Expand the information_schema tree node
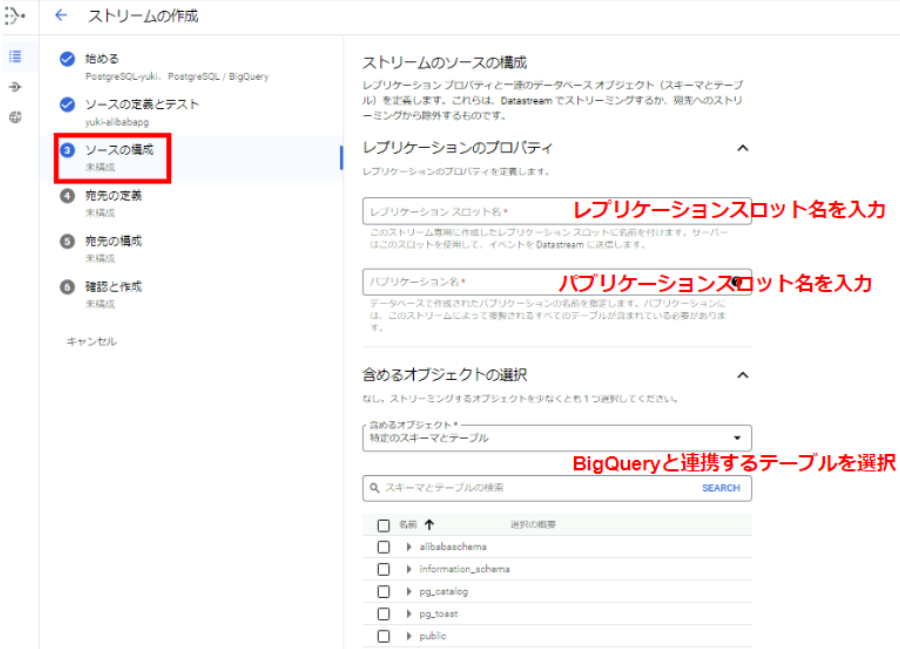Image resolution: width=900 pixels, height=649 pixels. tap(409, 569)
